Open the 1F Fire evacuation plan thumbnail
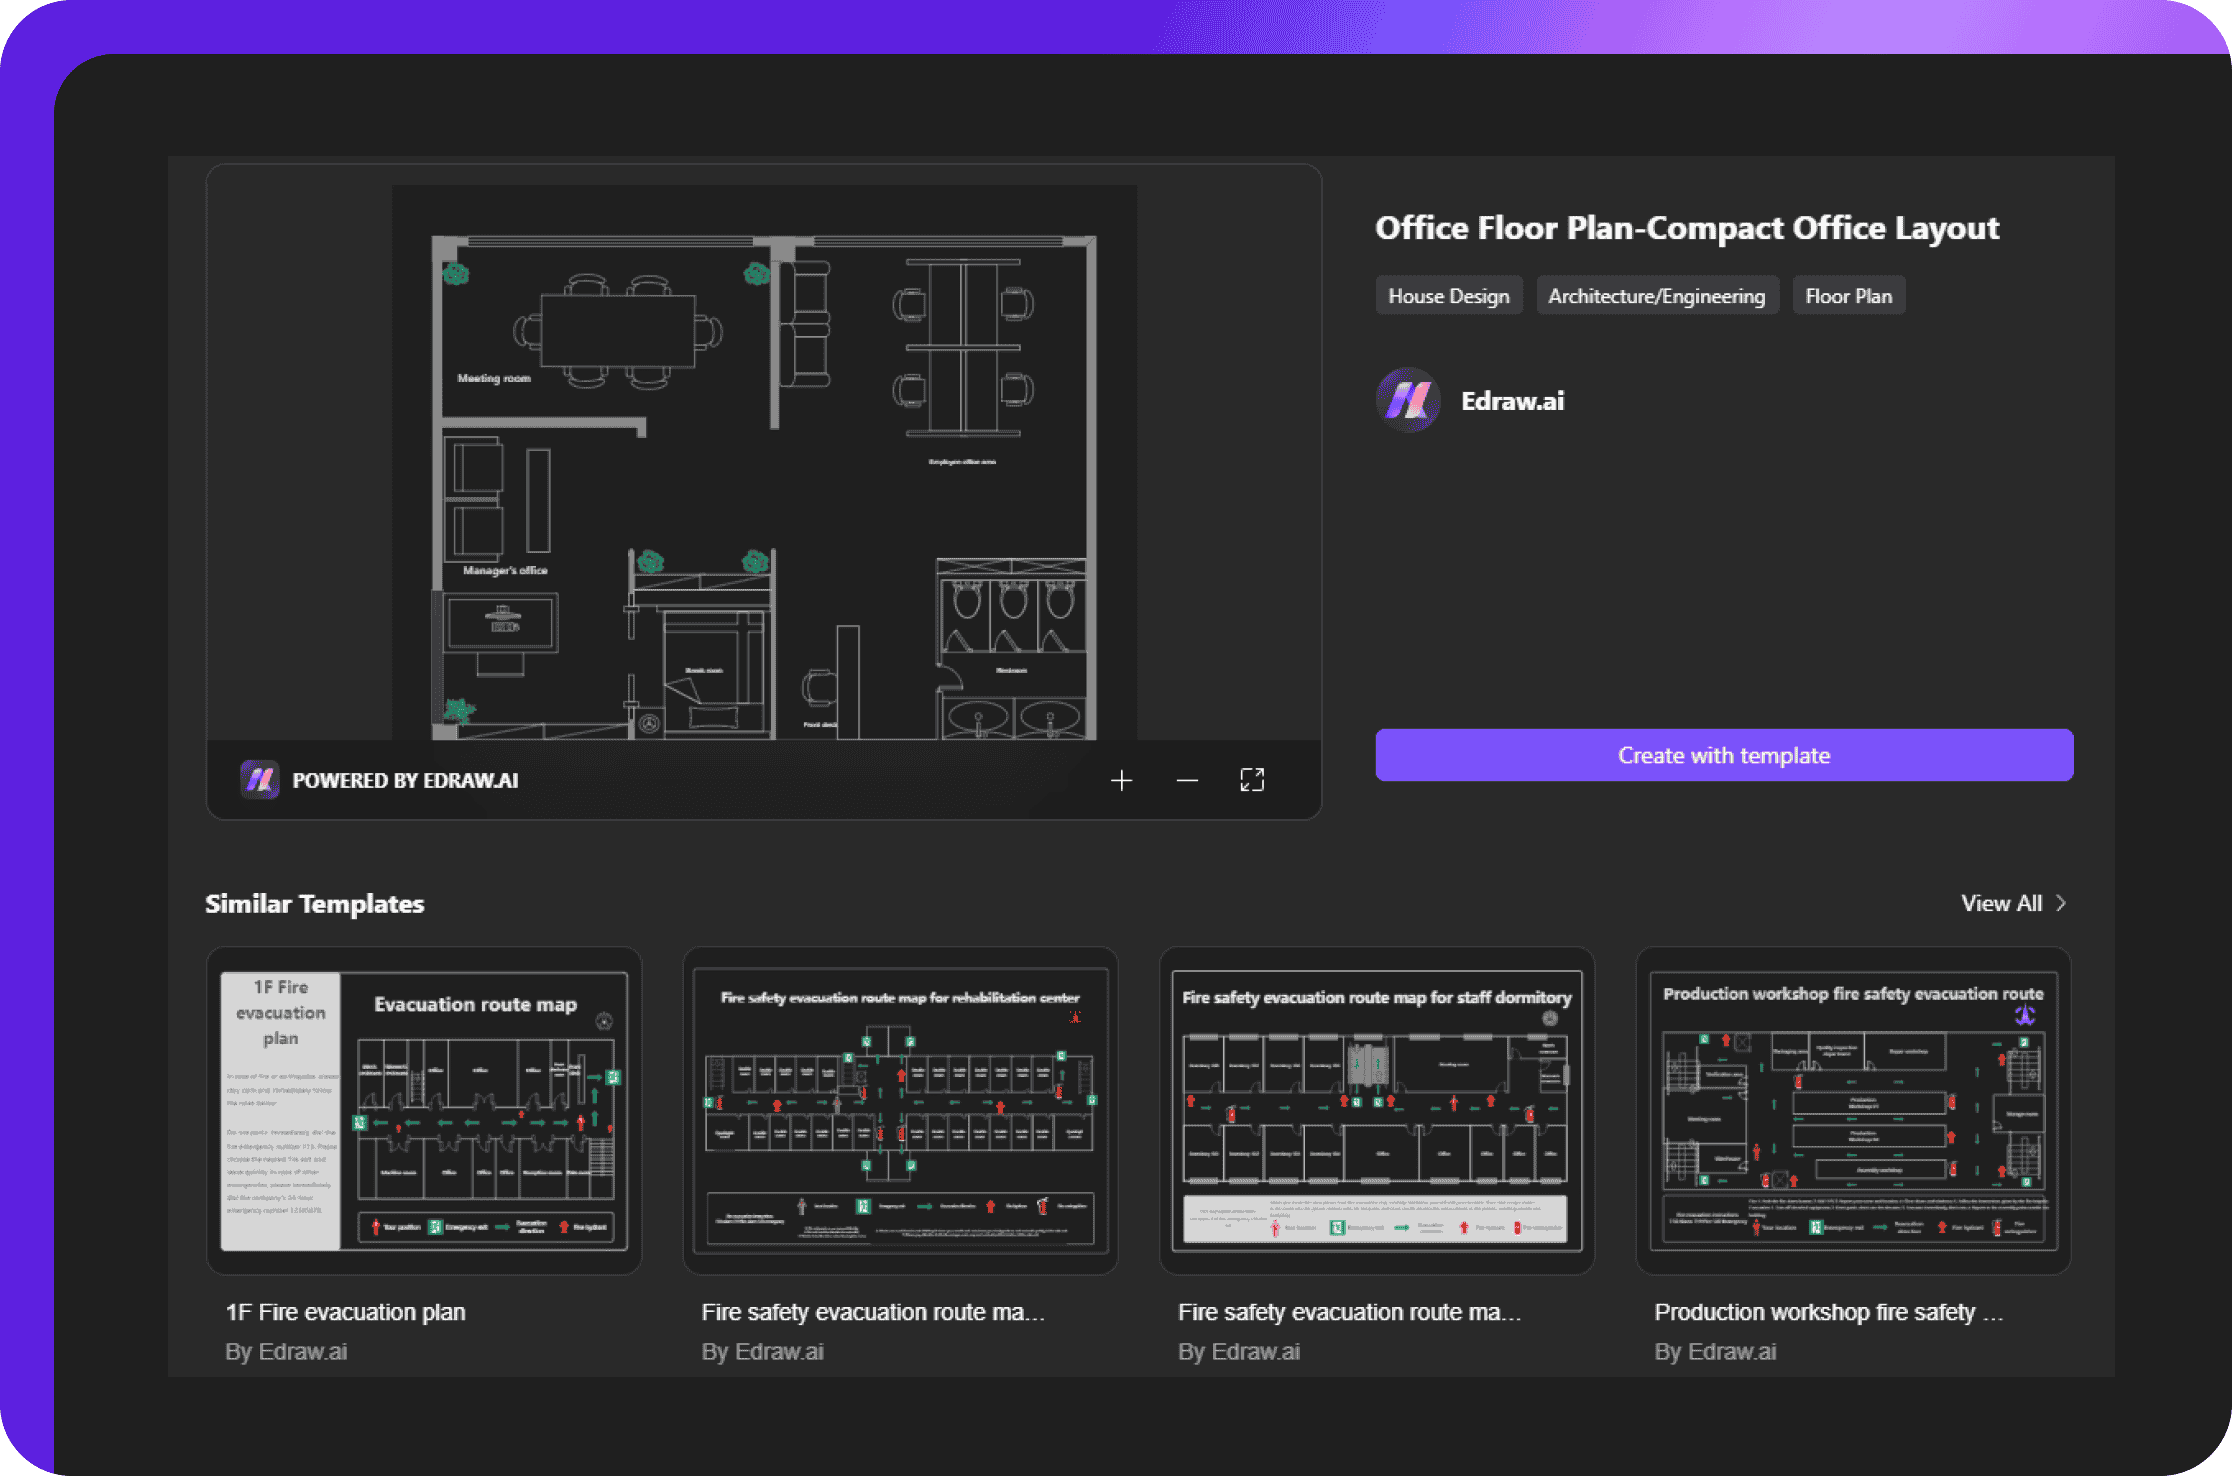The height and width of the screenshot is (1476, 2232). 424,1111
